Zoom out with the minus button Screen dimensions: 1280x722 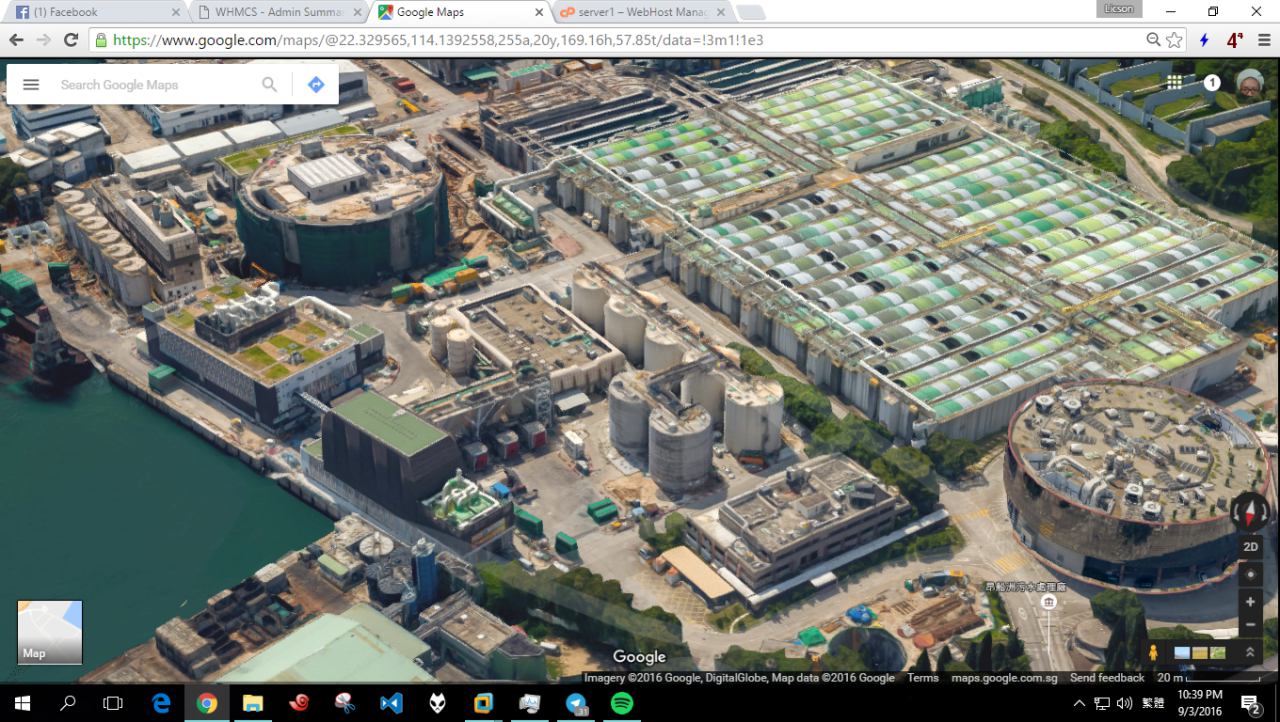click(x=1250, y=625)
